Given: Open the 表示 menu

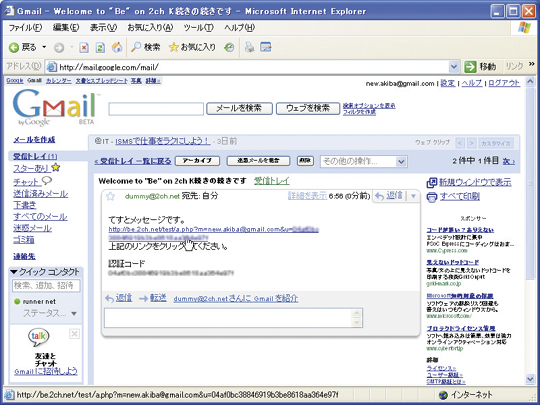Looking at the screenshot, I should tap(103, 28).
